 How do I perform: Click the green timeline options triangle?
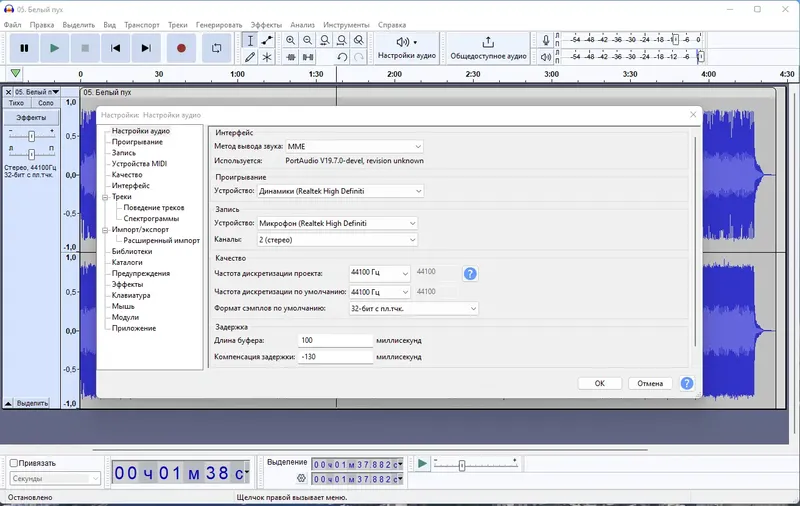[16, 73]
